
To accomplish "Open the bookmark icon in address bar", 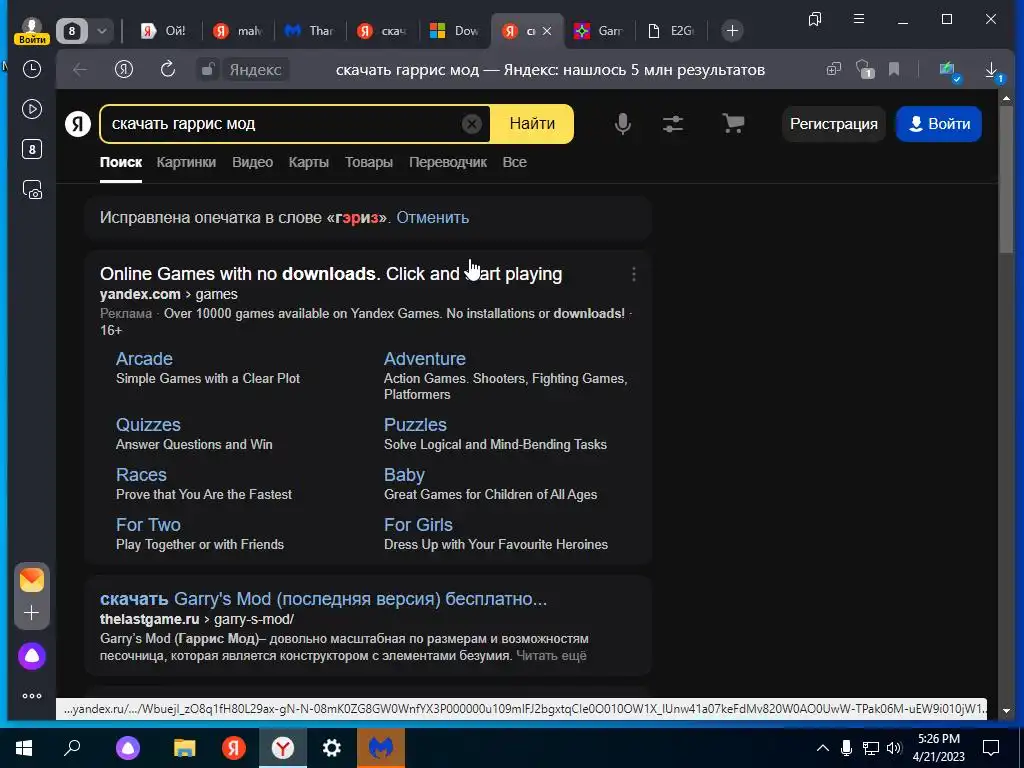I will coord(894,69).
